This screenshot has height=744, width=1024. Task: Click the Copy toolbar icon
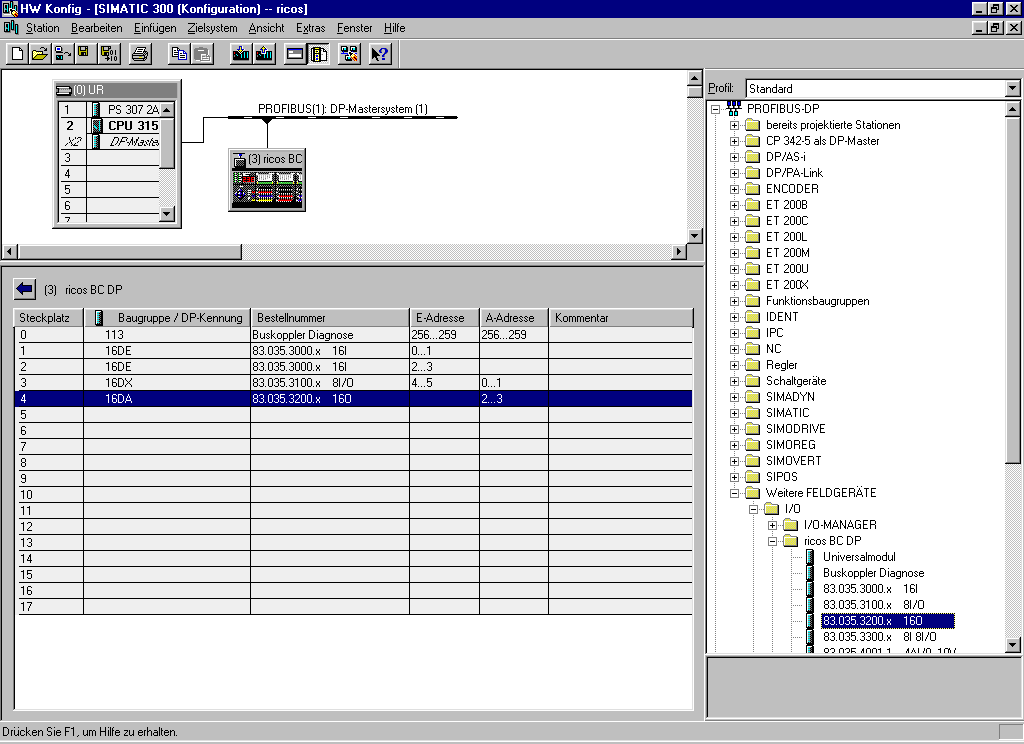point(178,54)
